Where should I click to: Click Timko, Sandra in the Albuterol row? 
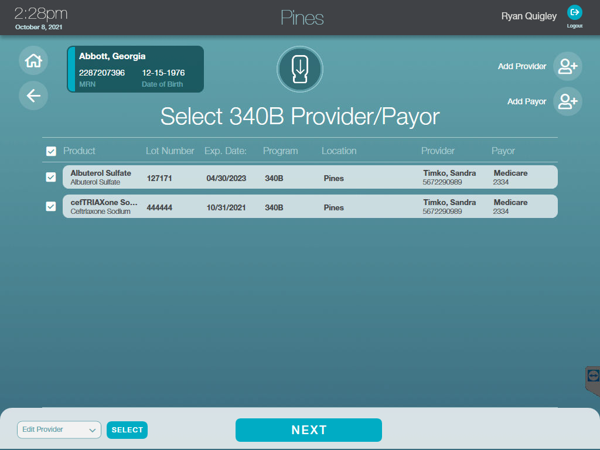(449, 173)
